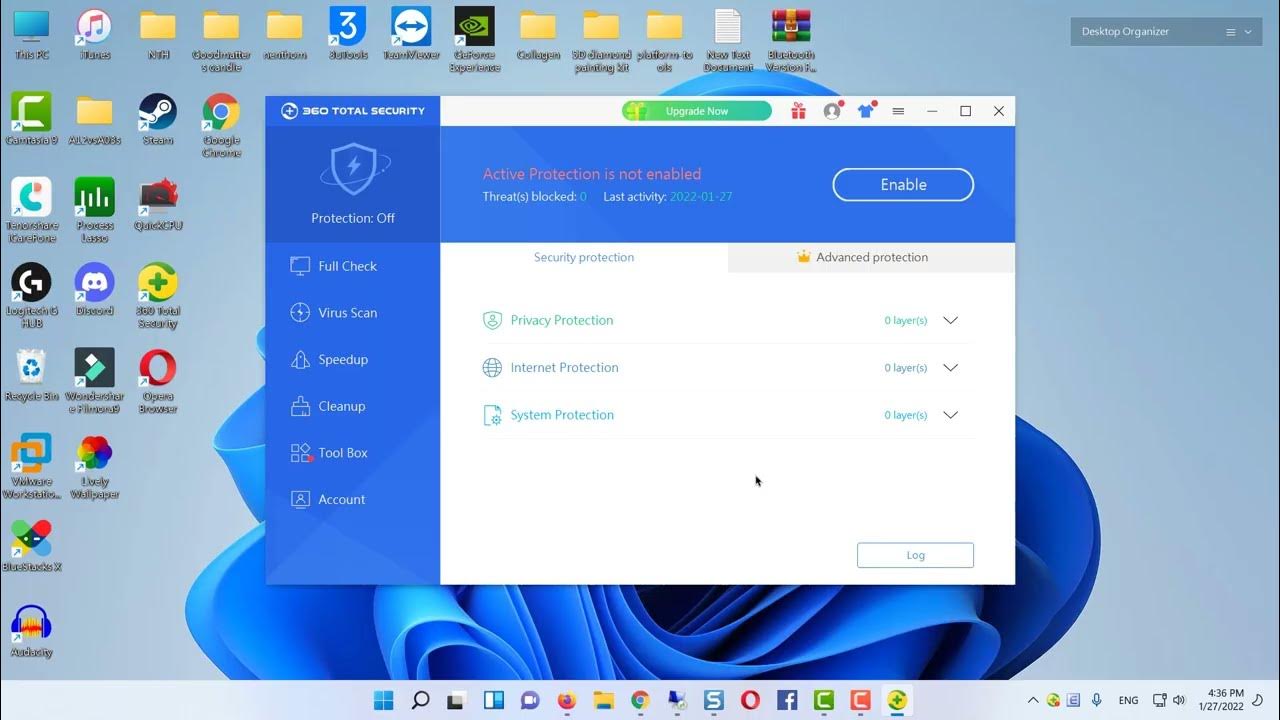Click the System Protection gear icon
This screenshot has width=1280, height=720.
(492, 415)
